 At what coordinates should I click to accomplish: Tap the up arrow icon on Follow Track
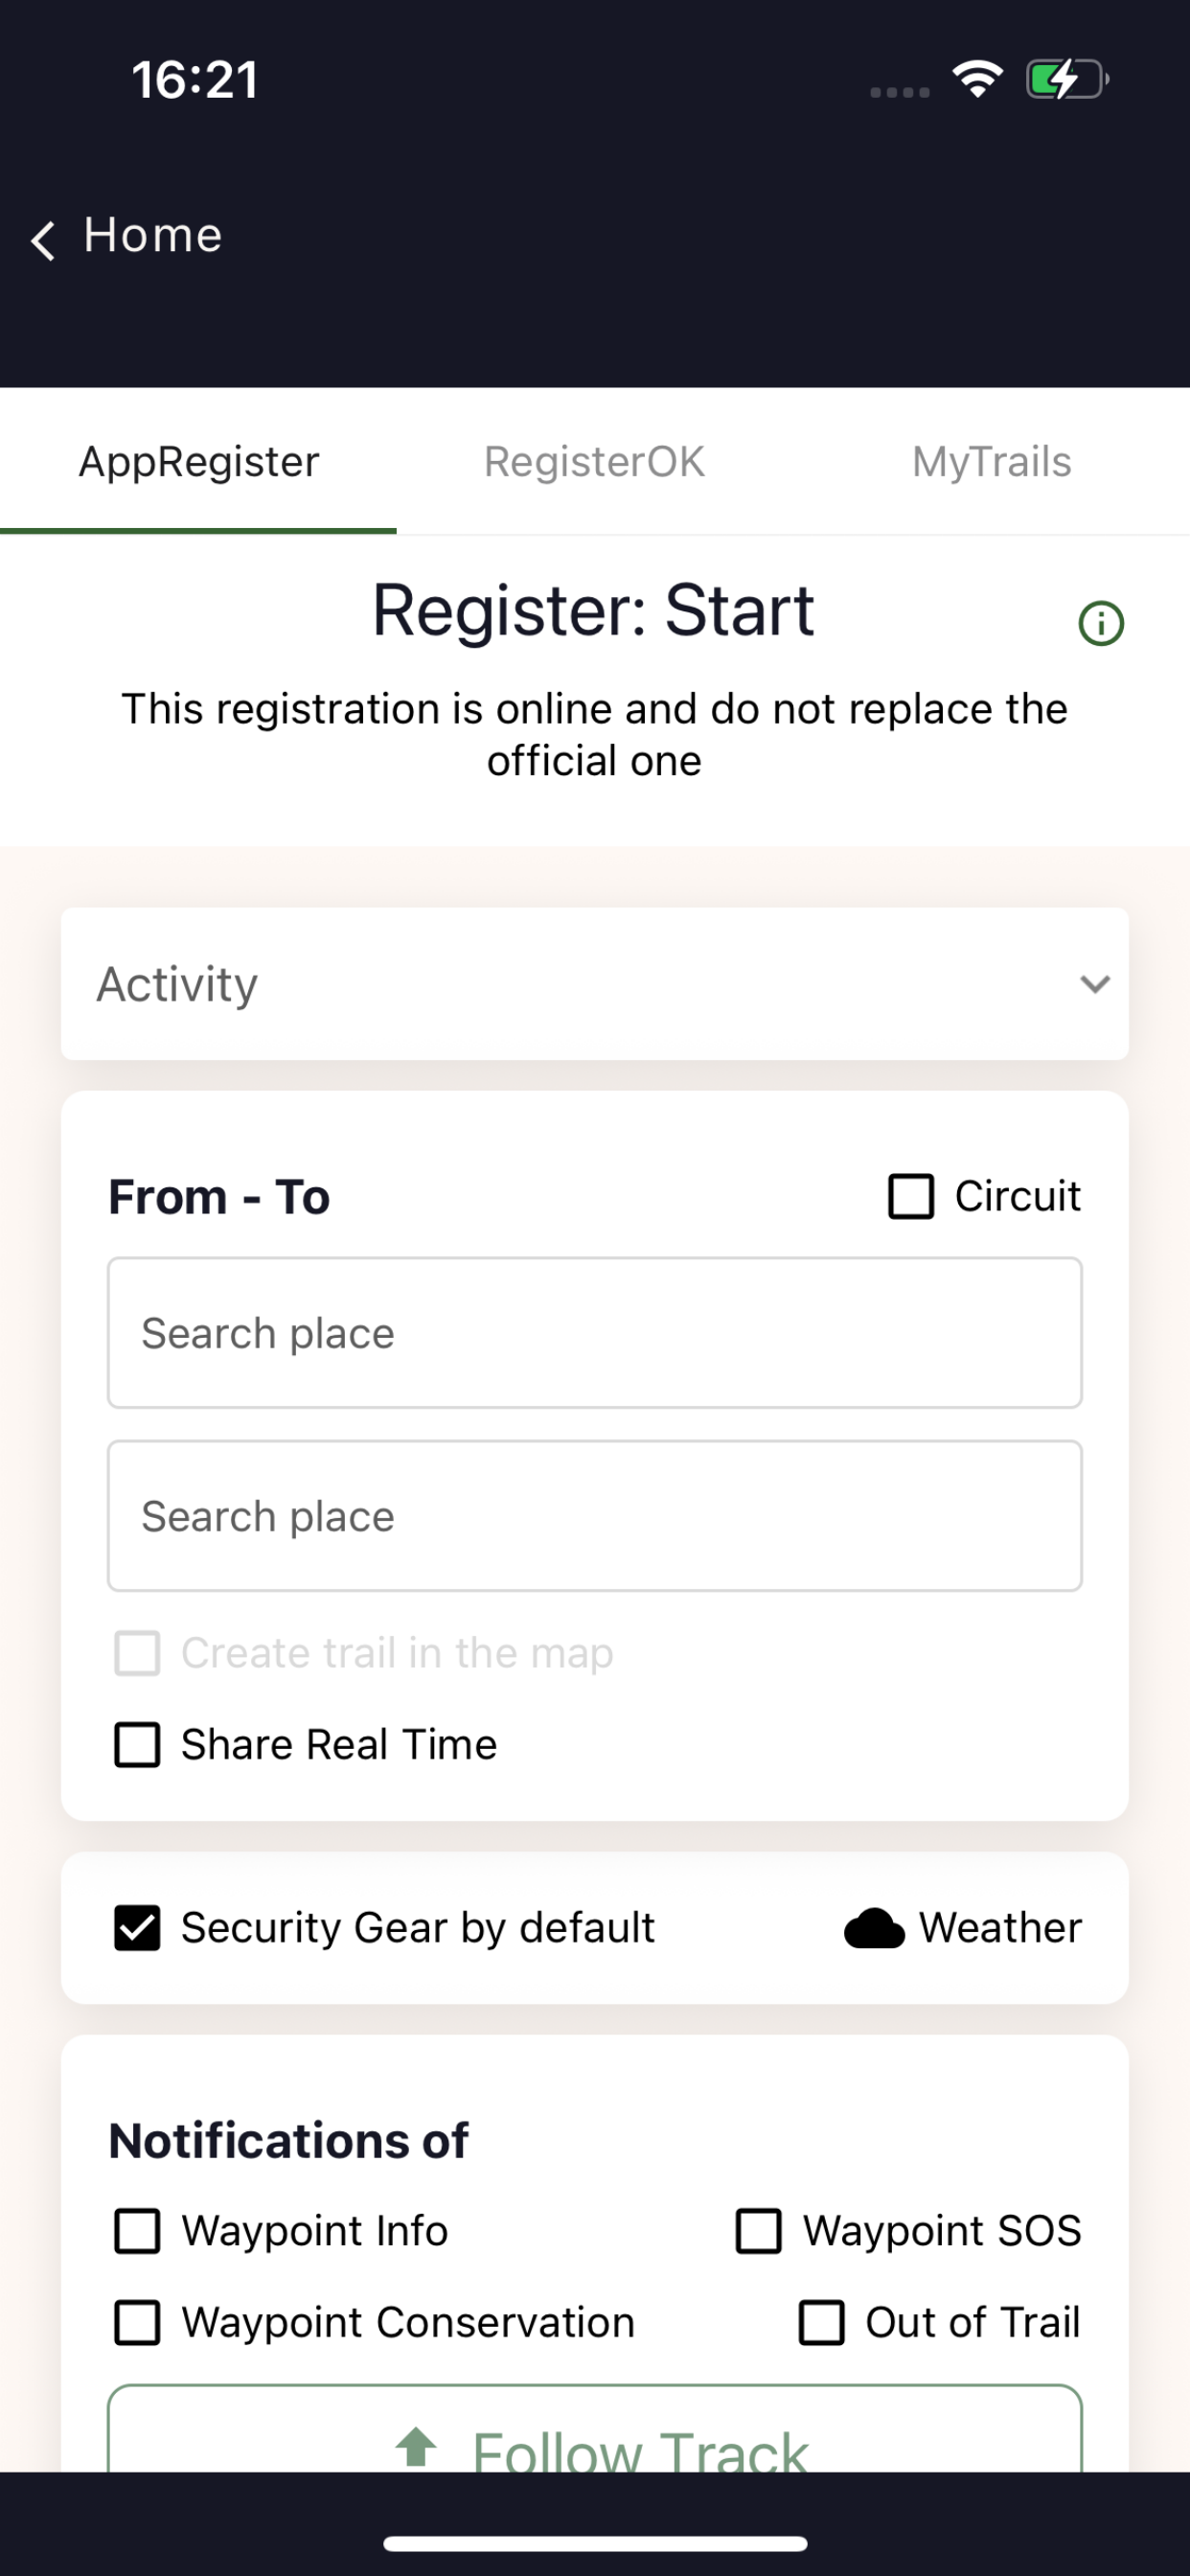pos(416,2447)
